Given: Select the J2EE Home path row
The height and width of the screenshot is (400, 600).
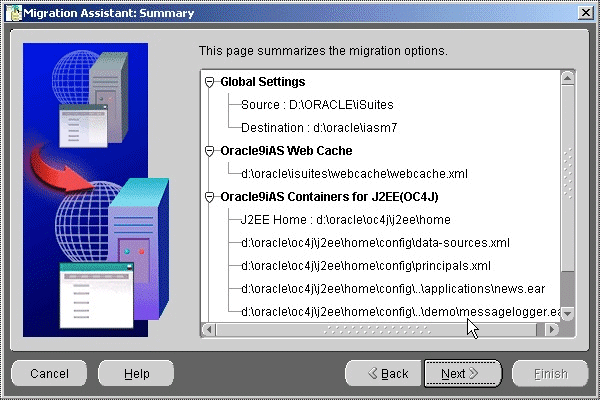Looking at the screenshot, I should coord(346,220).
